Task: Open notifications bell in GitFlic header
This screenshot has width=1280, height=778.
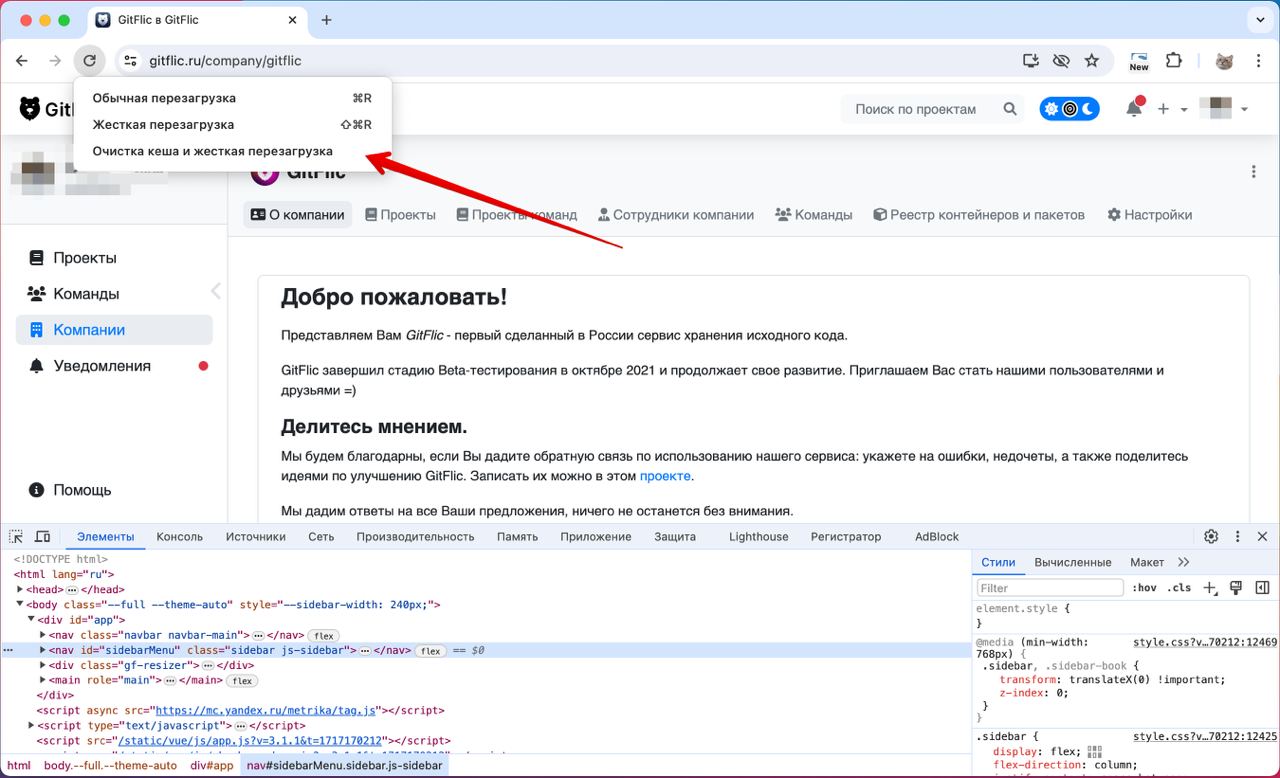Action: [x=1134, y=109]
